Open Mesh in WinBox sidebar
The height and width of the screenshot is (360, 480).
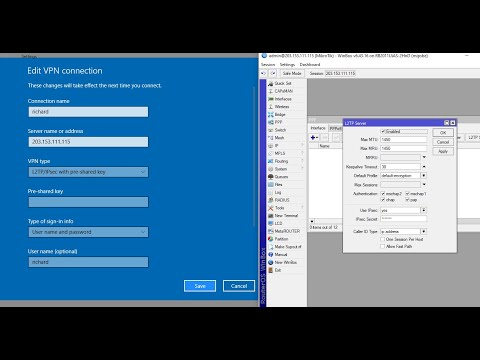279,138
